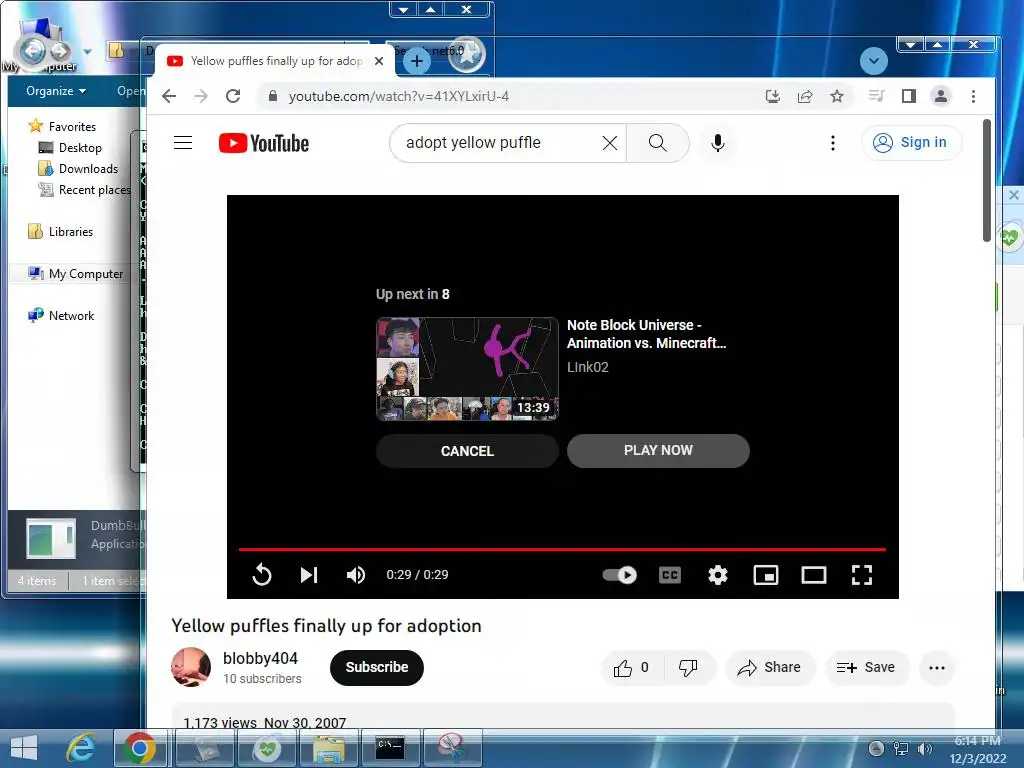
Task: Open the Windows Start button
Action: point(24,748)
